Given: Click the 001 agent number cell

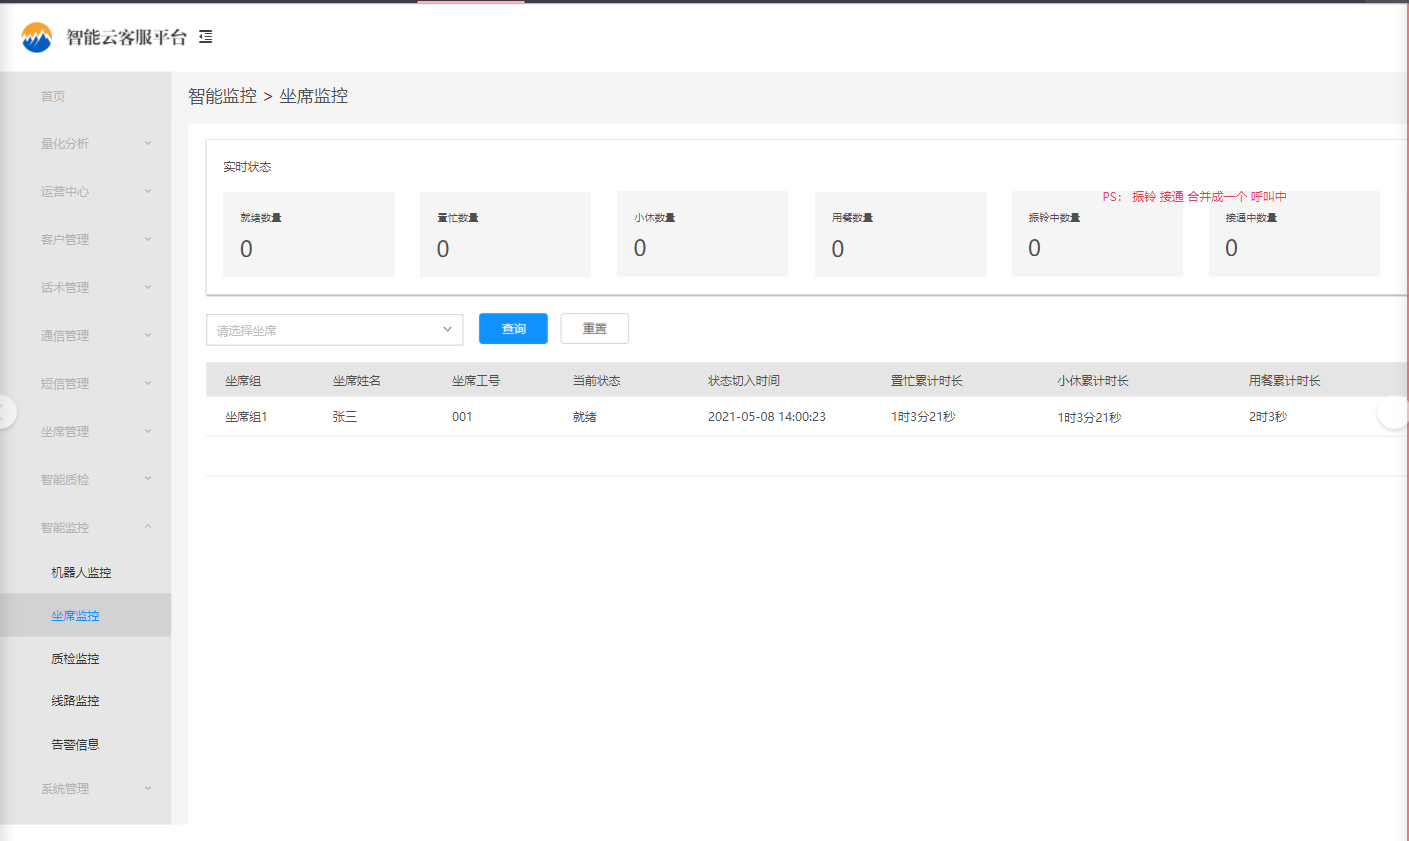Looking at the screenshot, I should 462,417.
